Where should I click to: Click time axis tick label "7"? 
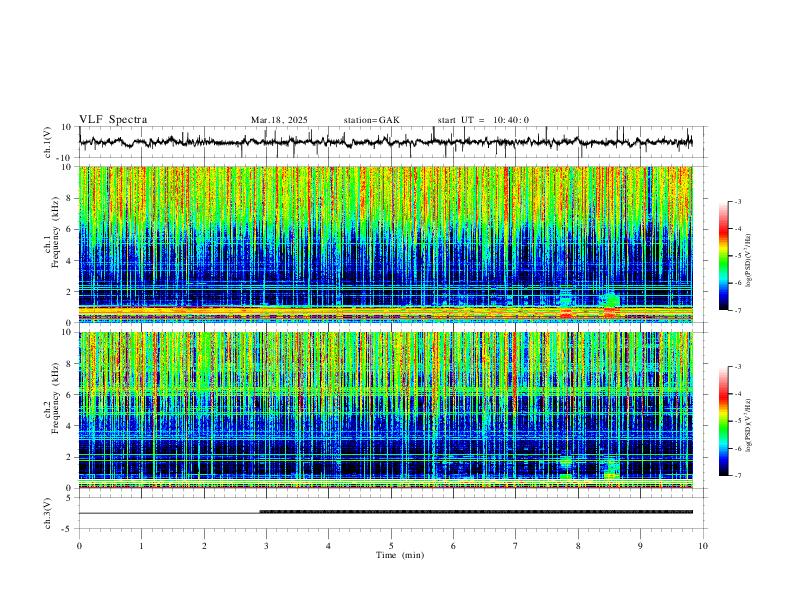(516, 546)
